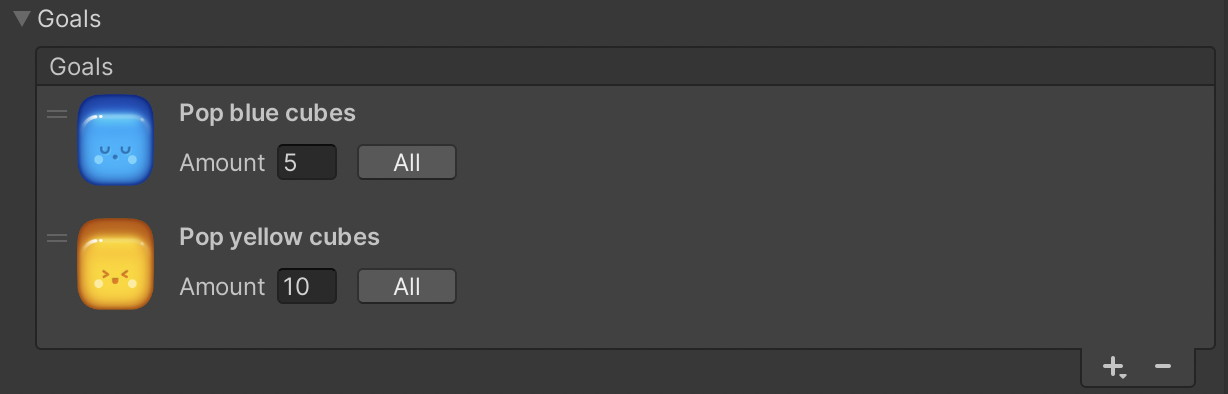Focus the Amount field showing 10
1228x394 pixels.
[x=307, y=286]
